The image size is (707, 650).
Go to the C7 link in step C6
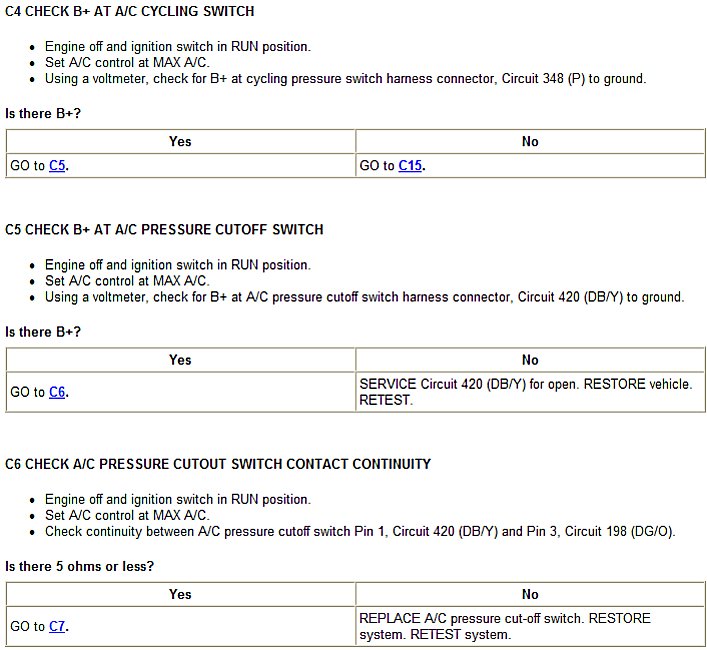click(57, 627)
